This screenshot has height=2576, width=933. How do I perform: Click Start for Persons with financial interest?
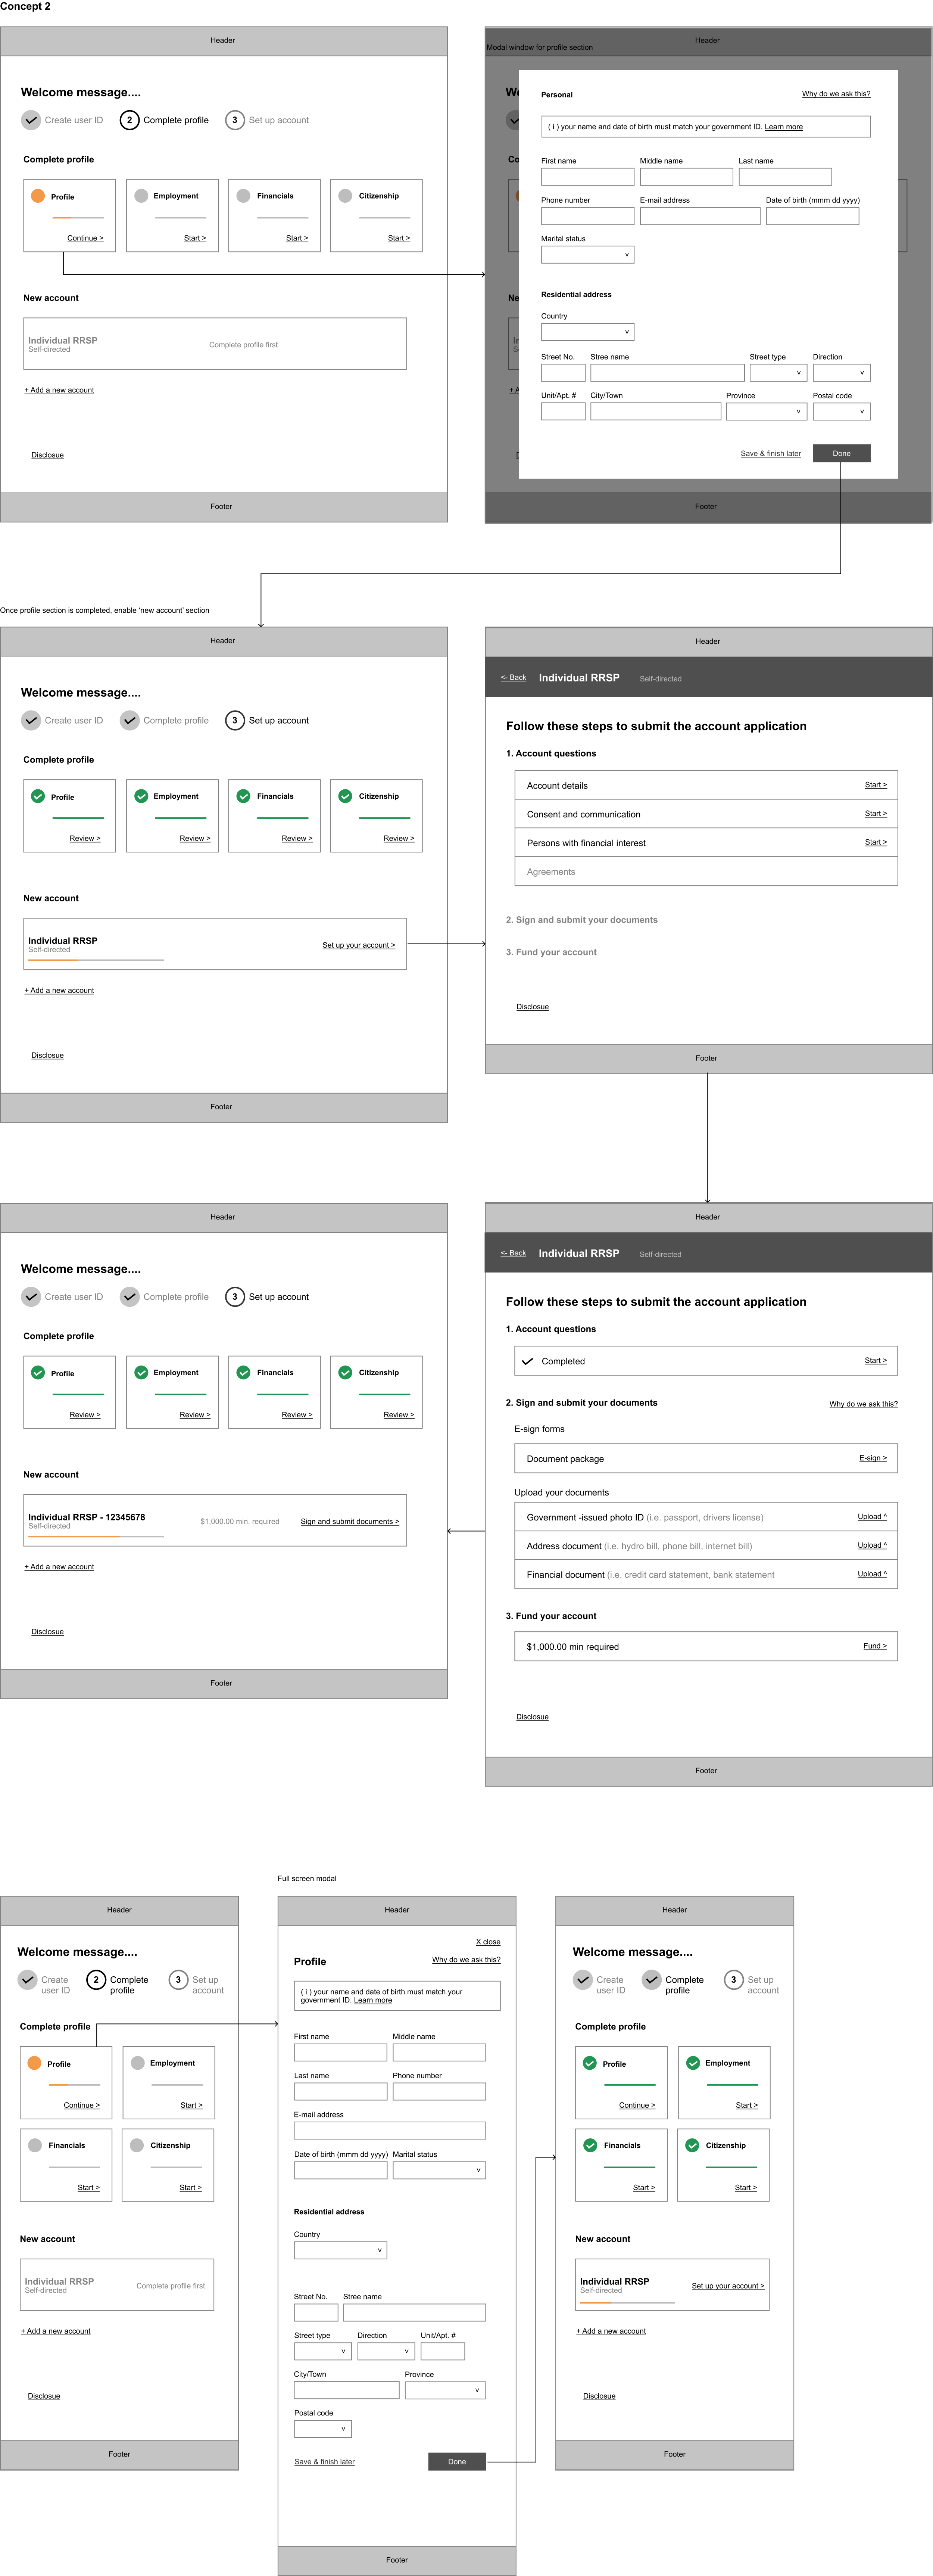coord(876,842)
